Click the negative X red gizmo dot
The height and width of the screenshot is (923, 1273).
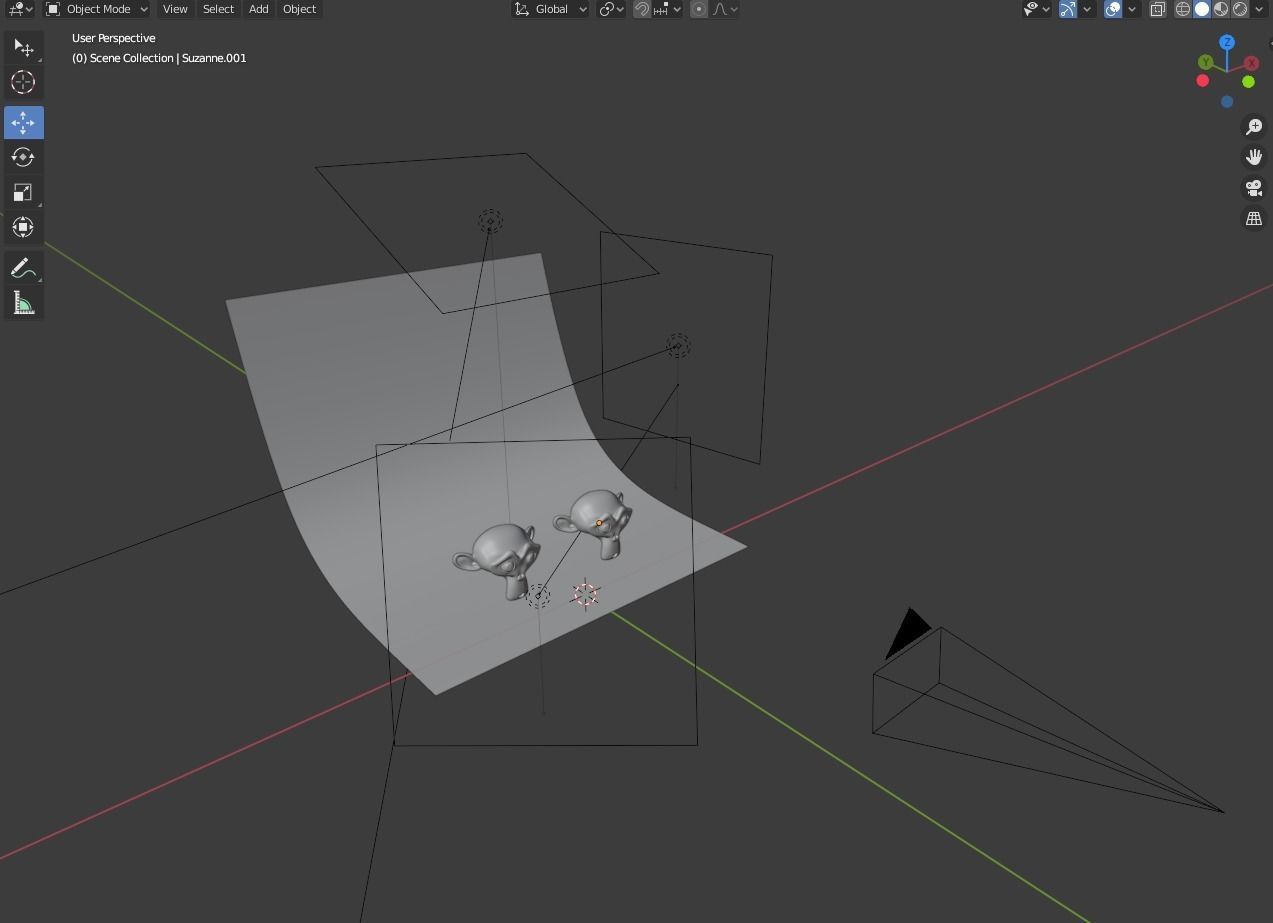click(1203, 81)
